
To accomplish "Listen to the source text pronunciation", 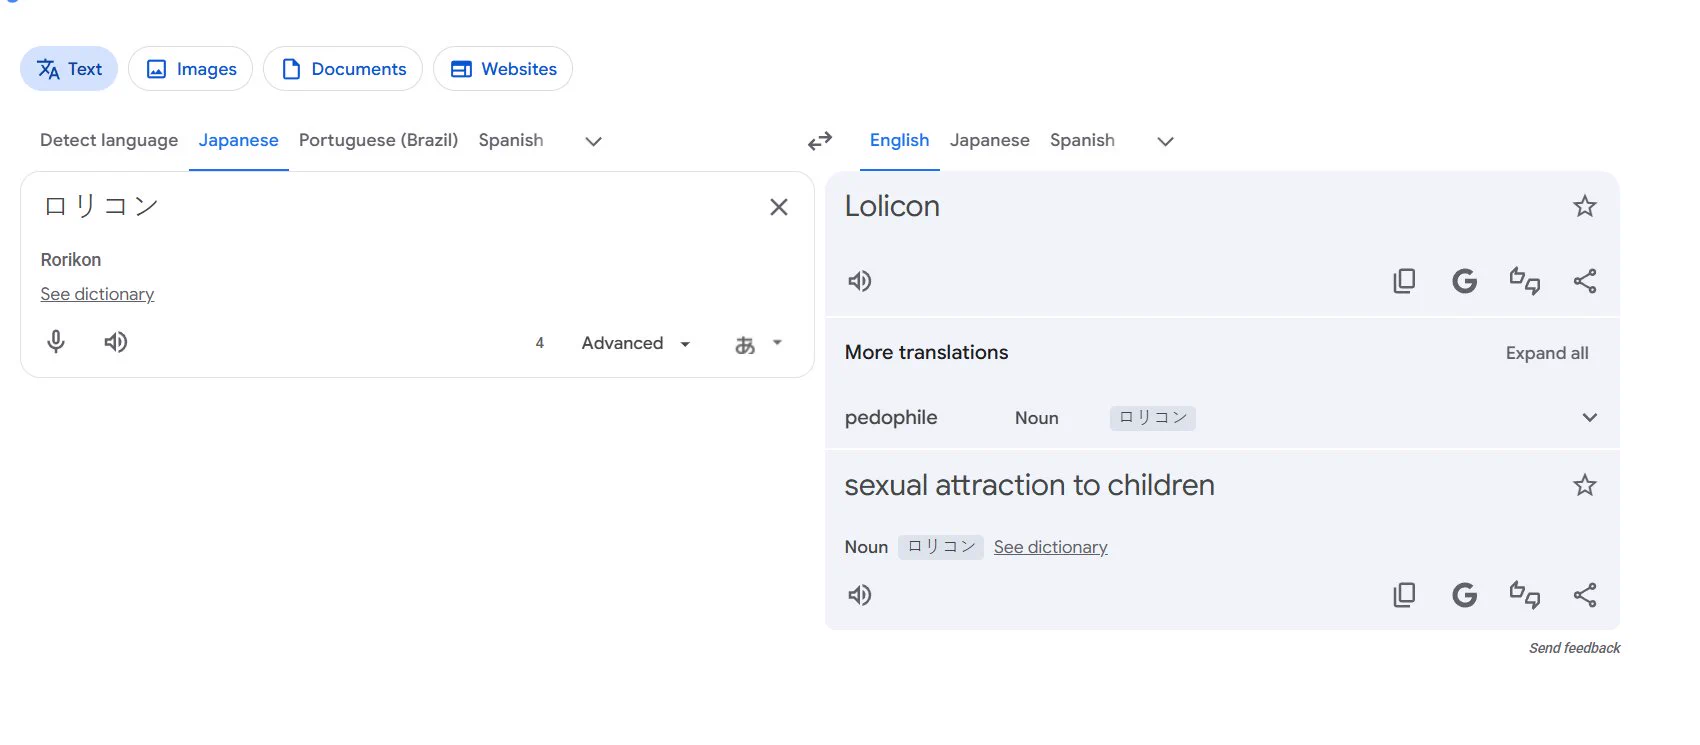I will point(116,342).
